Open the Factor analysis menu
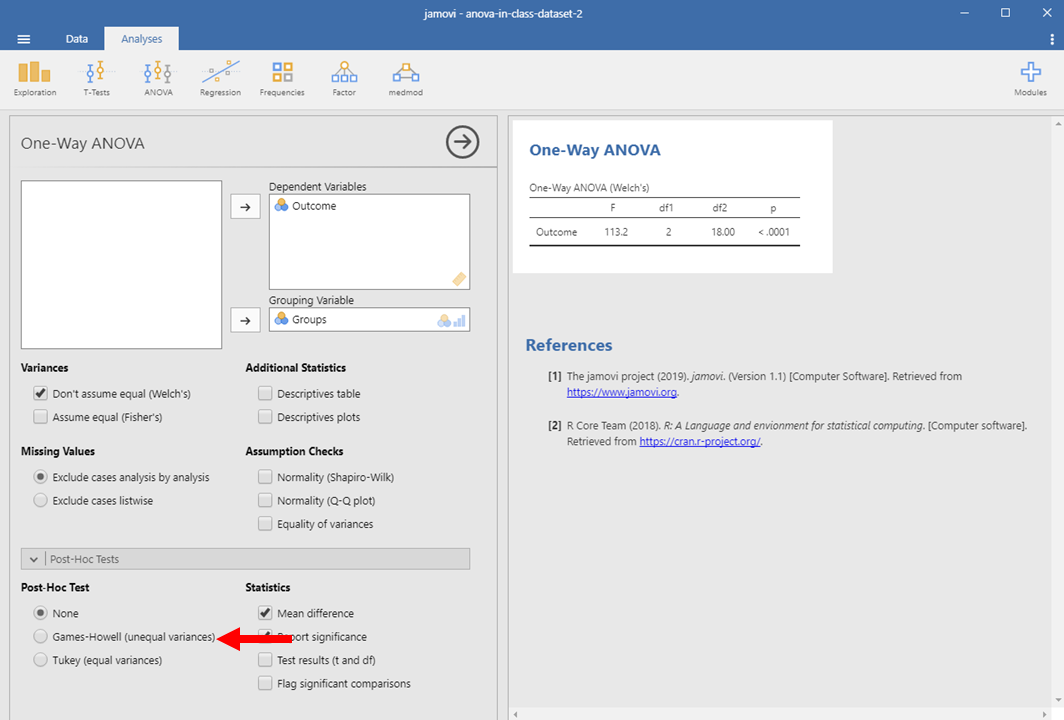 coord(344,78)
